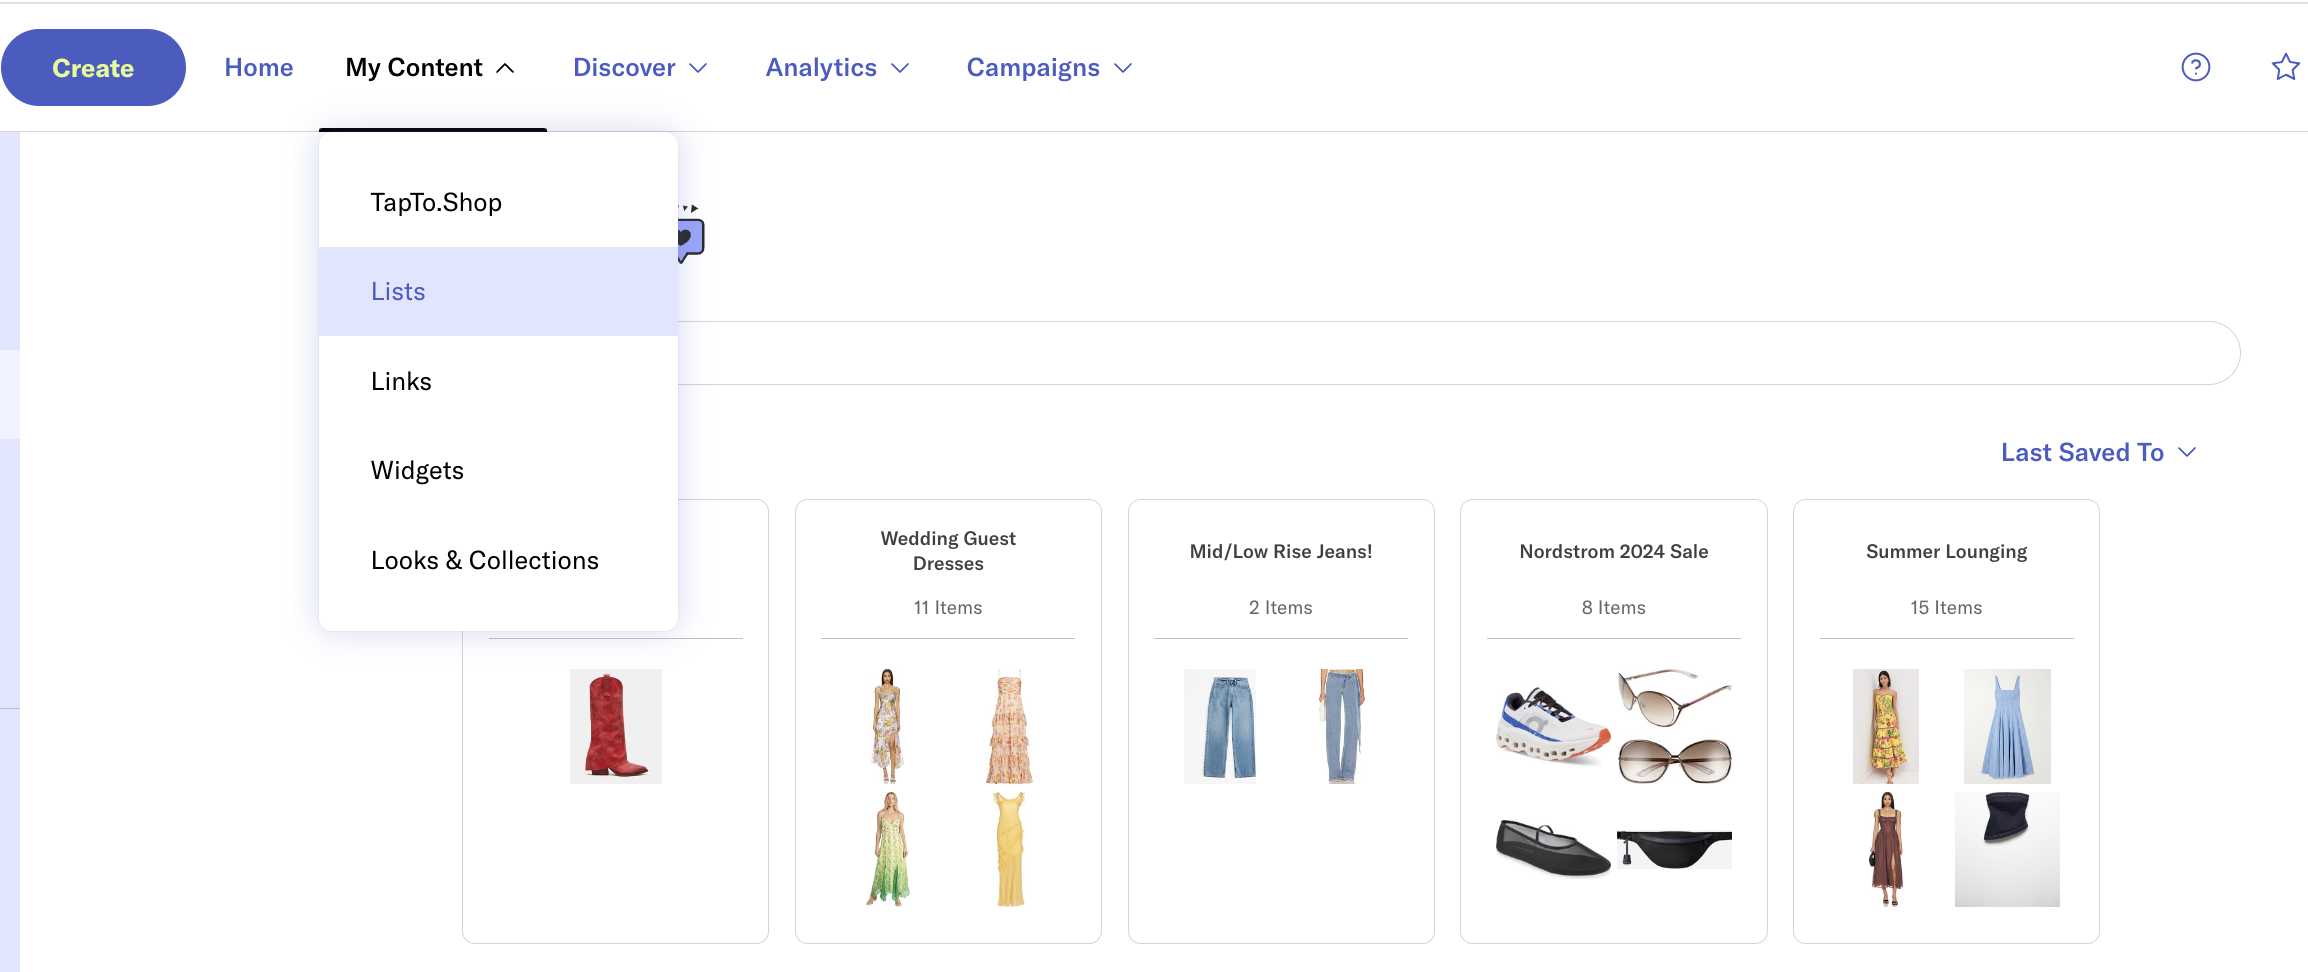Image resolution: width=2308 pixels, height=972 pixels.
Task: Select Lists from the My Content menu
Action: [x=498, y=291]
